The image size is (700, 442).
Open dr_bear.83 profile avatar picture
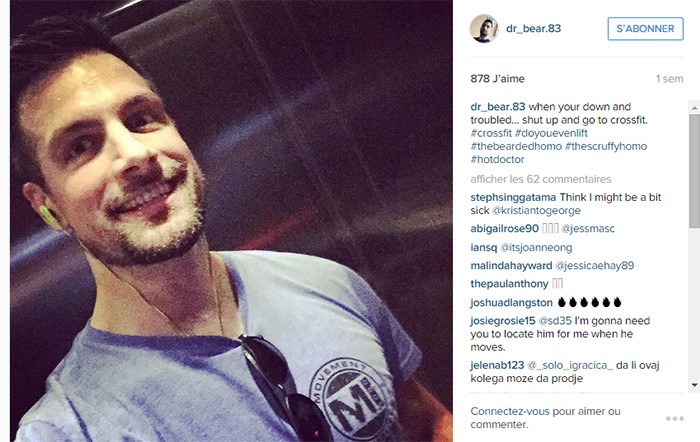(484, 28)
